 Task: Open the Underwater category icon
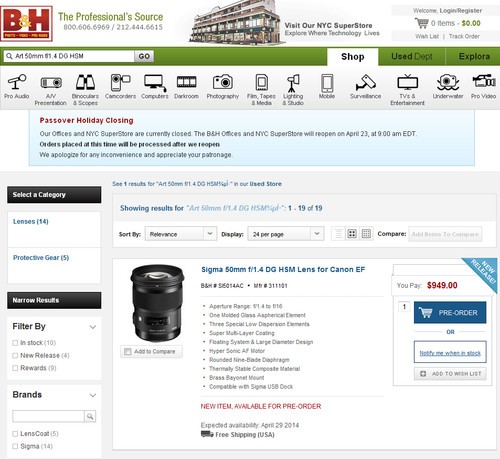448,82
